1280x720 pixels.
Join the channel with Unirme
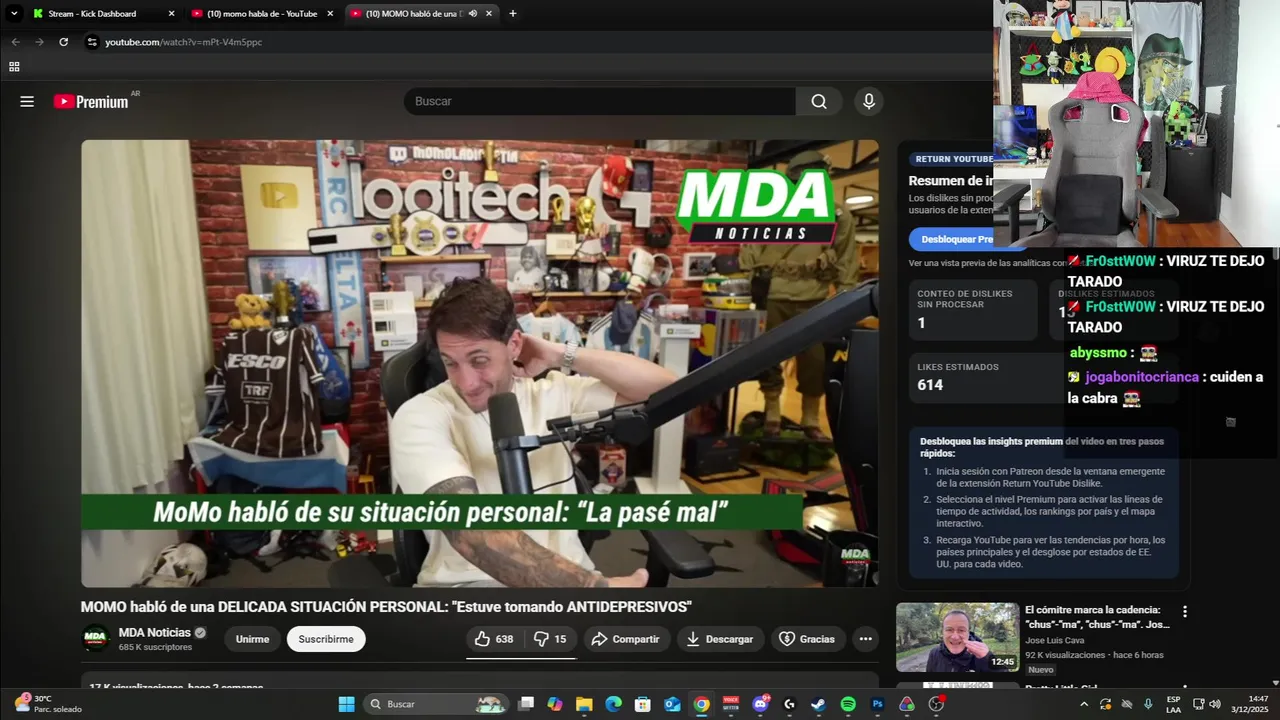(252, 639)
